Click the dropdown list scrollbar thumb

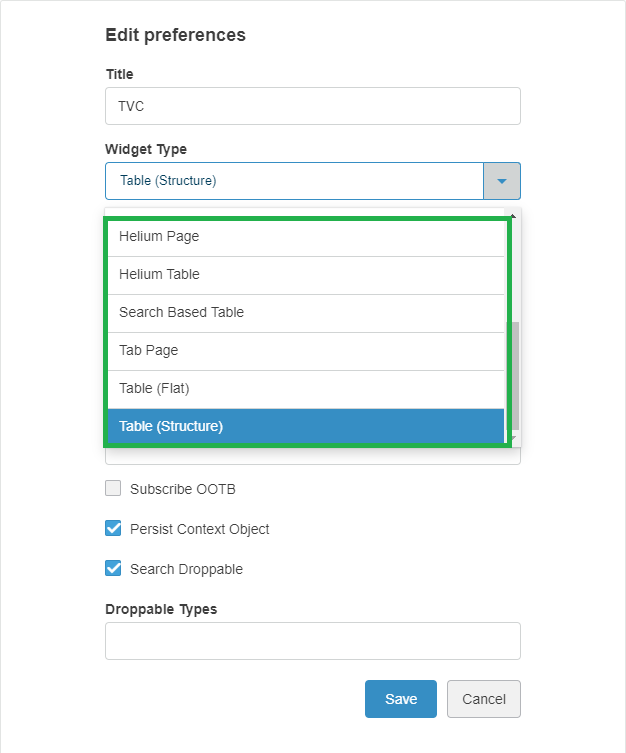513,375
